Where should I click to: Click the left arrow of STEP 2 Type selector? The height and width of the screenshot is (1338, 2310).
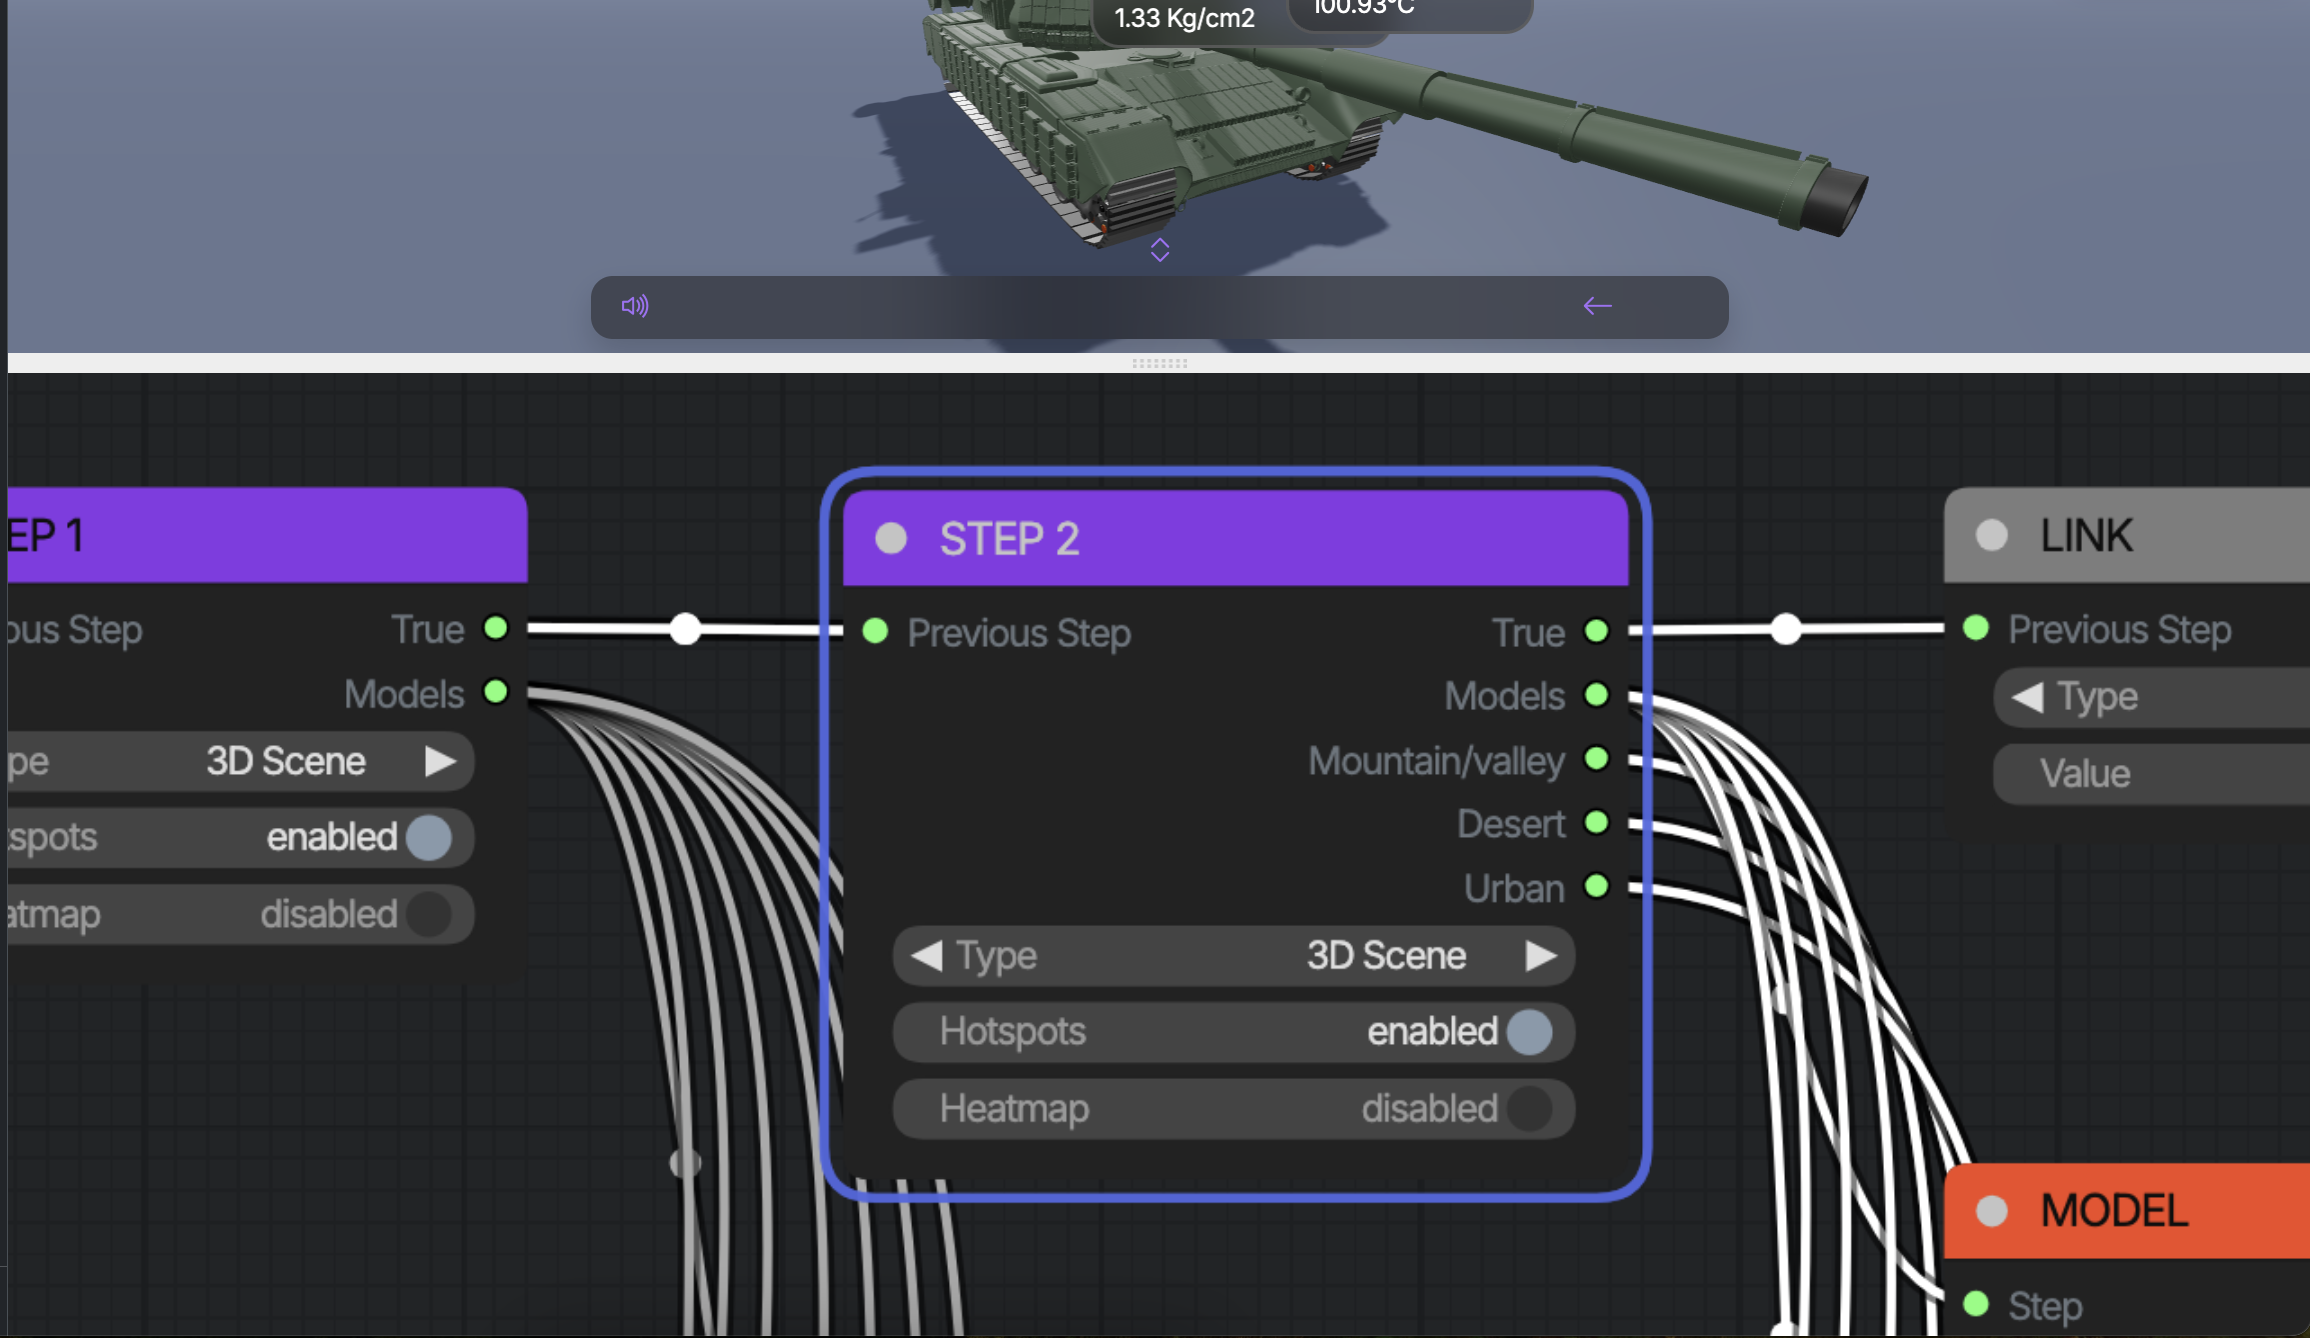(x=927, y=956)
